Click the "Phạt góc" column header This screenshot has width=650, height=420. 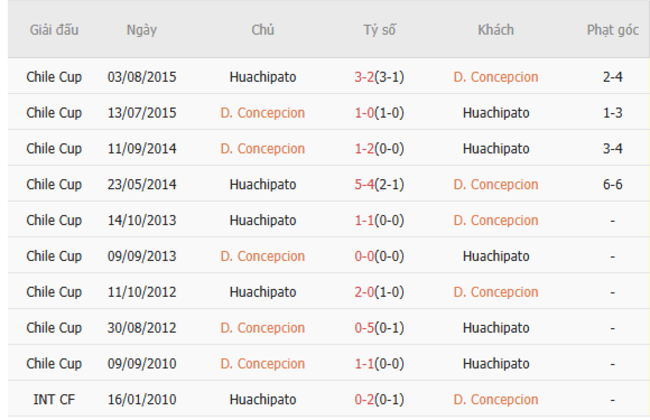pyautogui.click(x=612, y=29)
